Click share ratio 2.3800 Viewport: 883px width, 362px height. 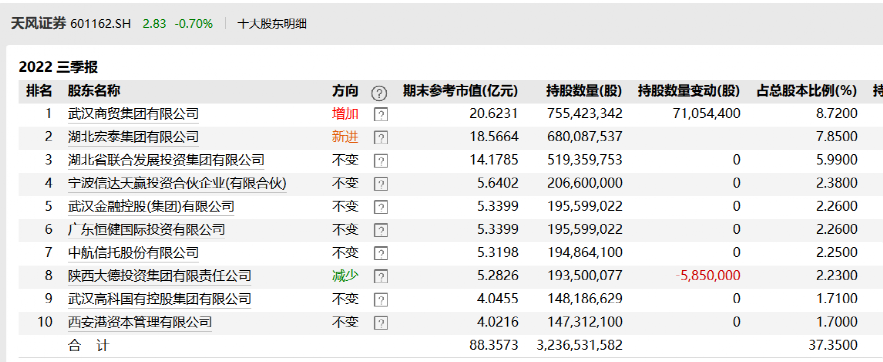pos(837,183)
